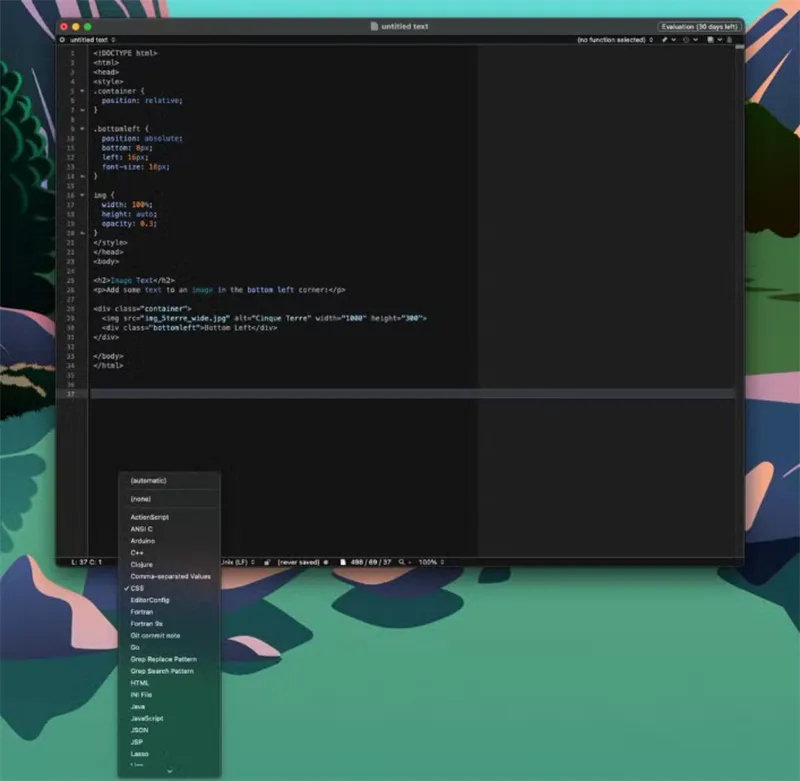Click the magnifier zoom icon in status bar
The height and width of the screenshot is (781, 800).
coord(402,562)
